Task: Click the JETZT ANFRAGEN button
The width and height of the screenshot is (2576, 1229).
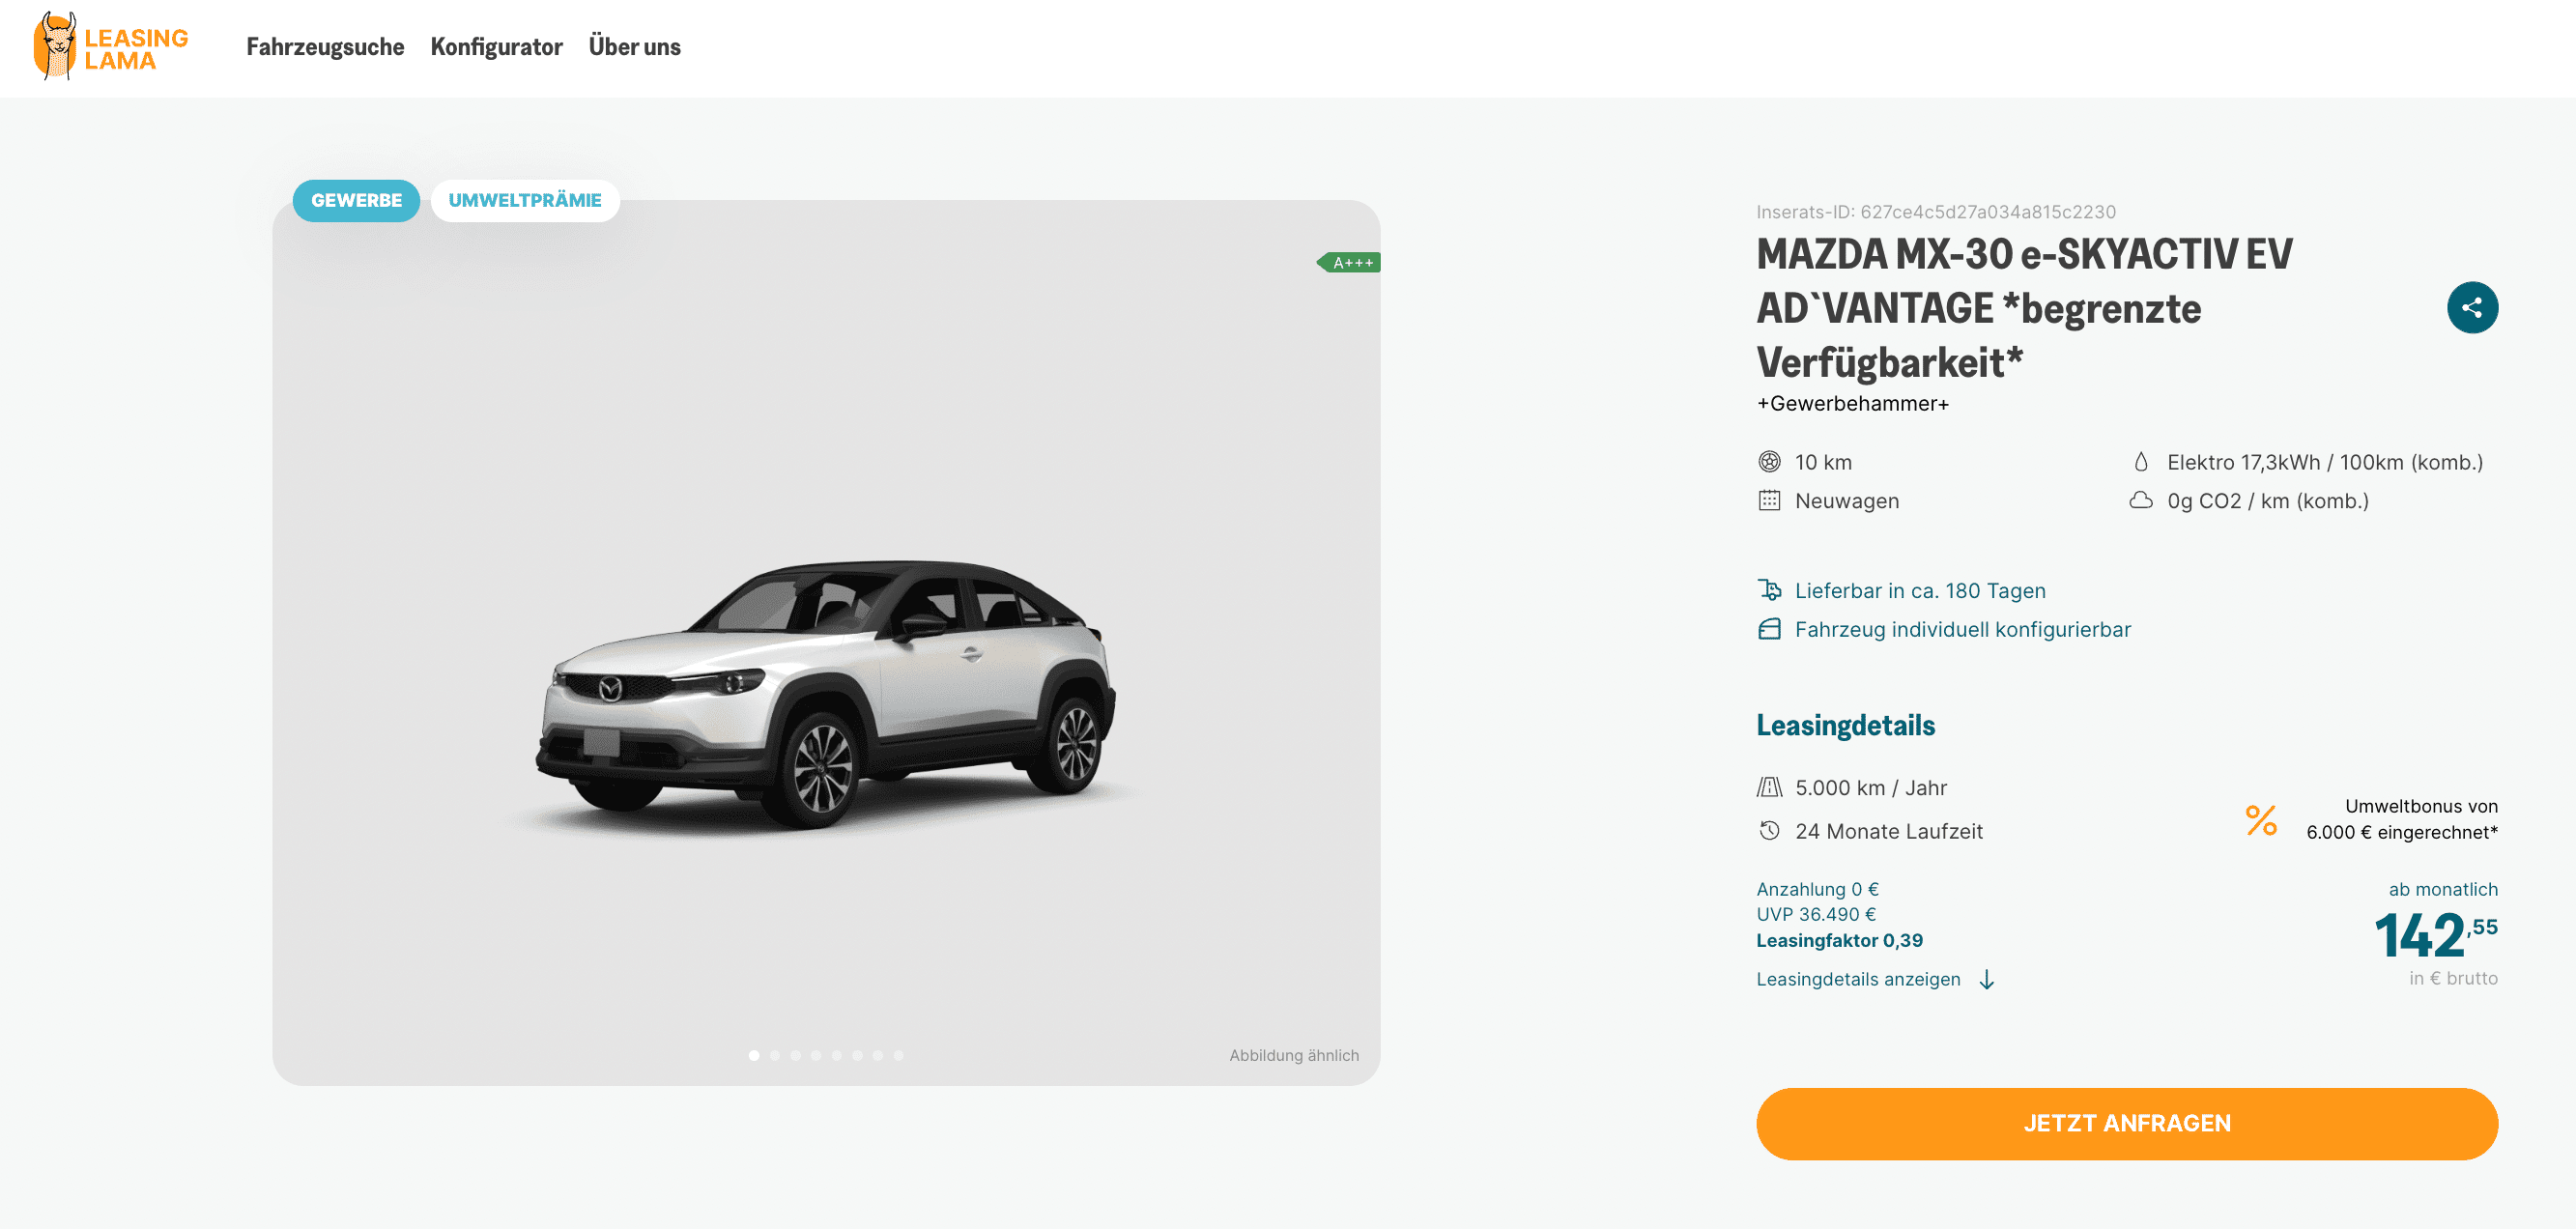Action: point(2126,1123)
